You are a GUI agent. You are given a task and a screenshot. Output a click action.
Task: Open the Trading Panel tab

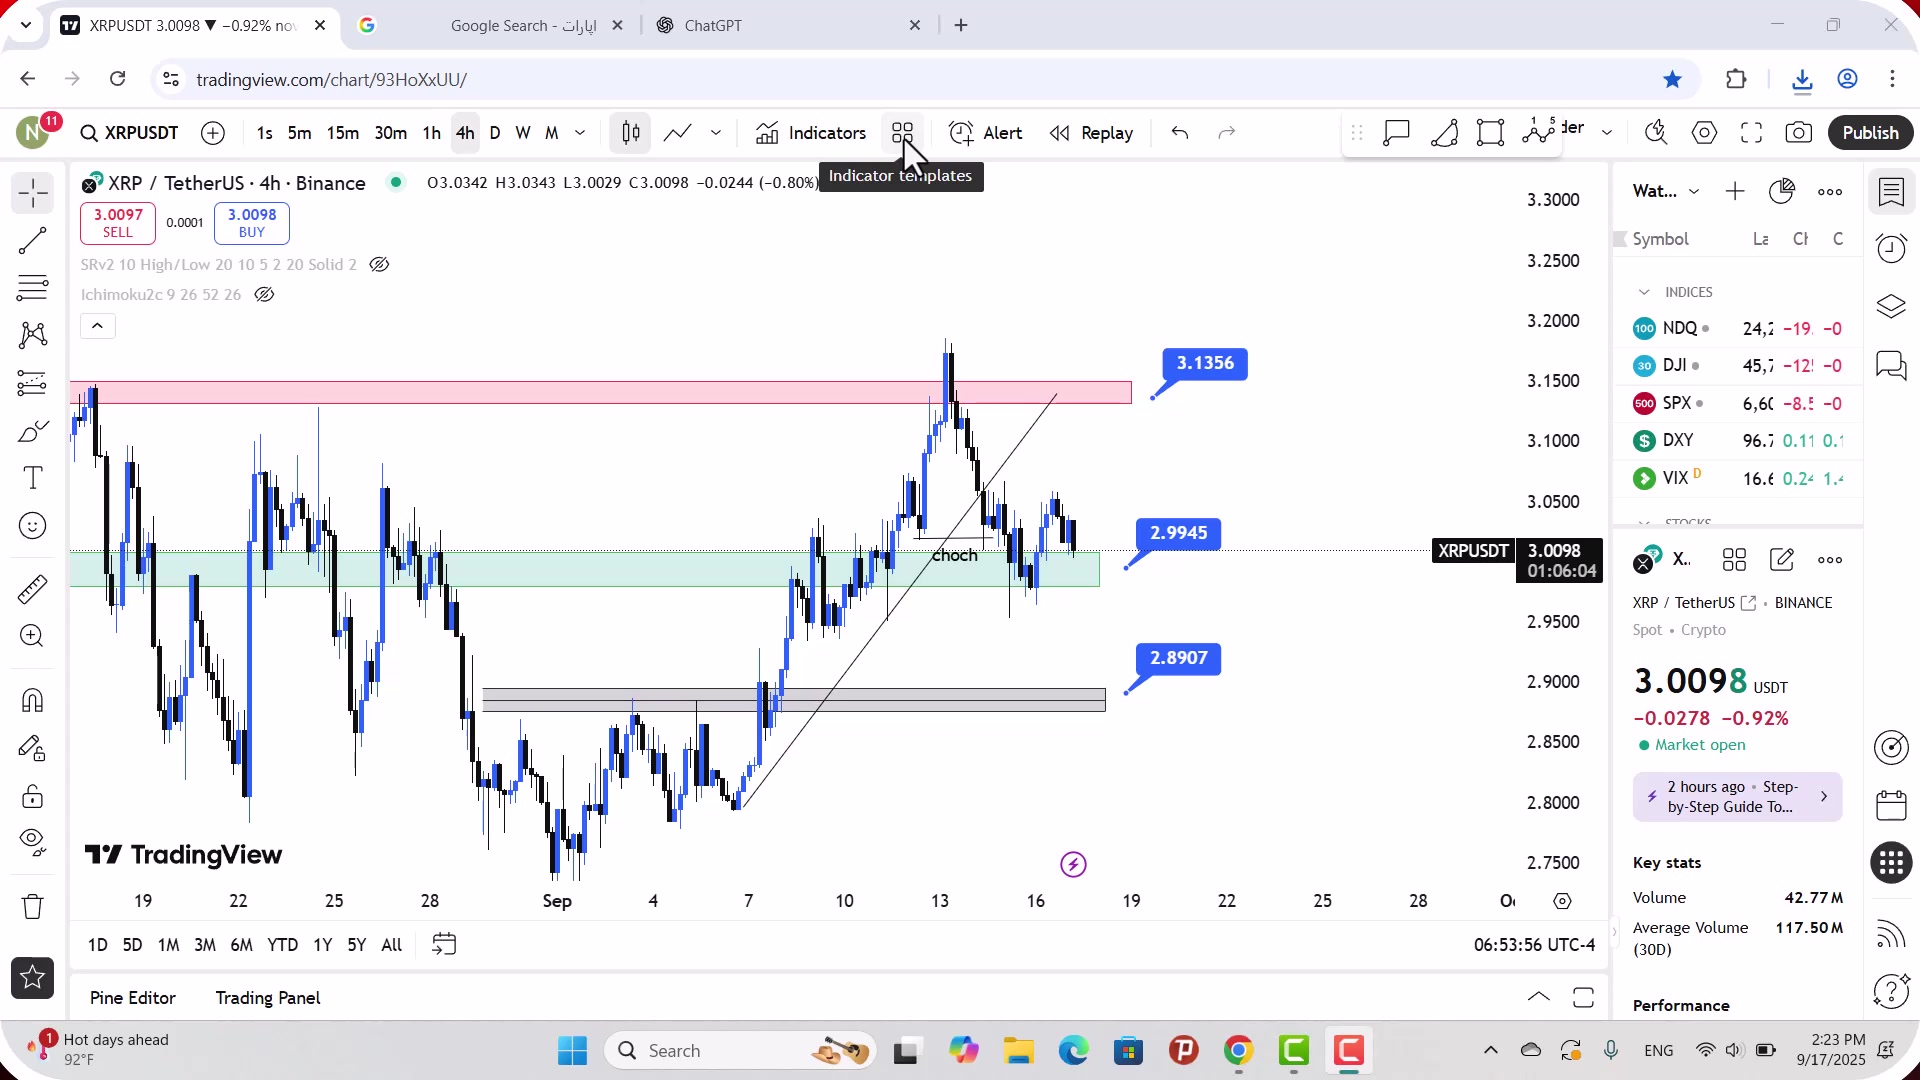(x=268, y=998)
